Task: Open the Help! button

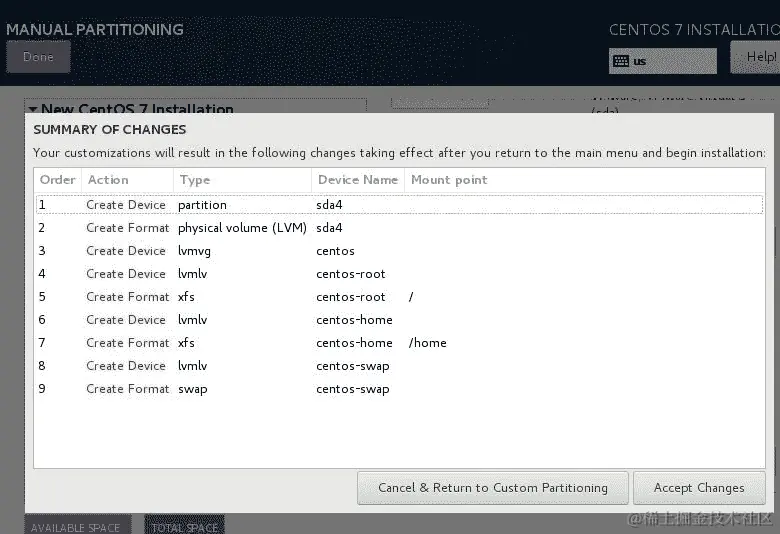Action: 756,57
